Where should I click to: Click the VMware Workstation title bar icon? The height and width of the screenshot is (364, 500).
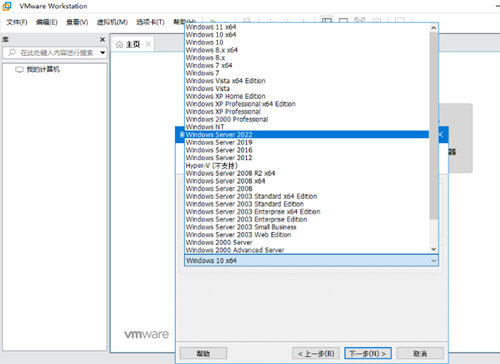(x=7, y=6)
